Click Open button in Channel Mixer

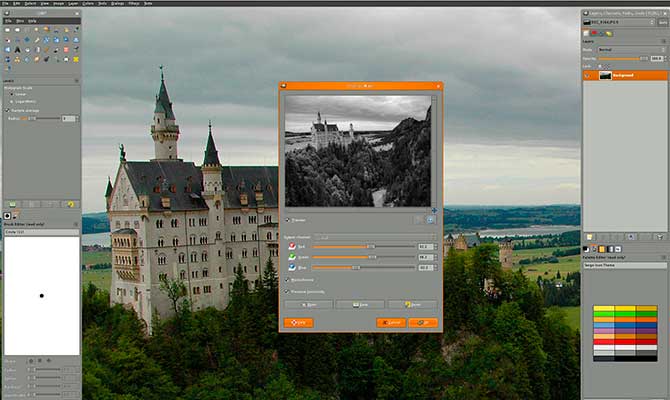(309, 305)
